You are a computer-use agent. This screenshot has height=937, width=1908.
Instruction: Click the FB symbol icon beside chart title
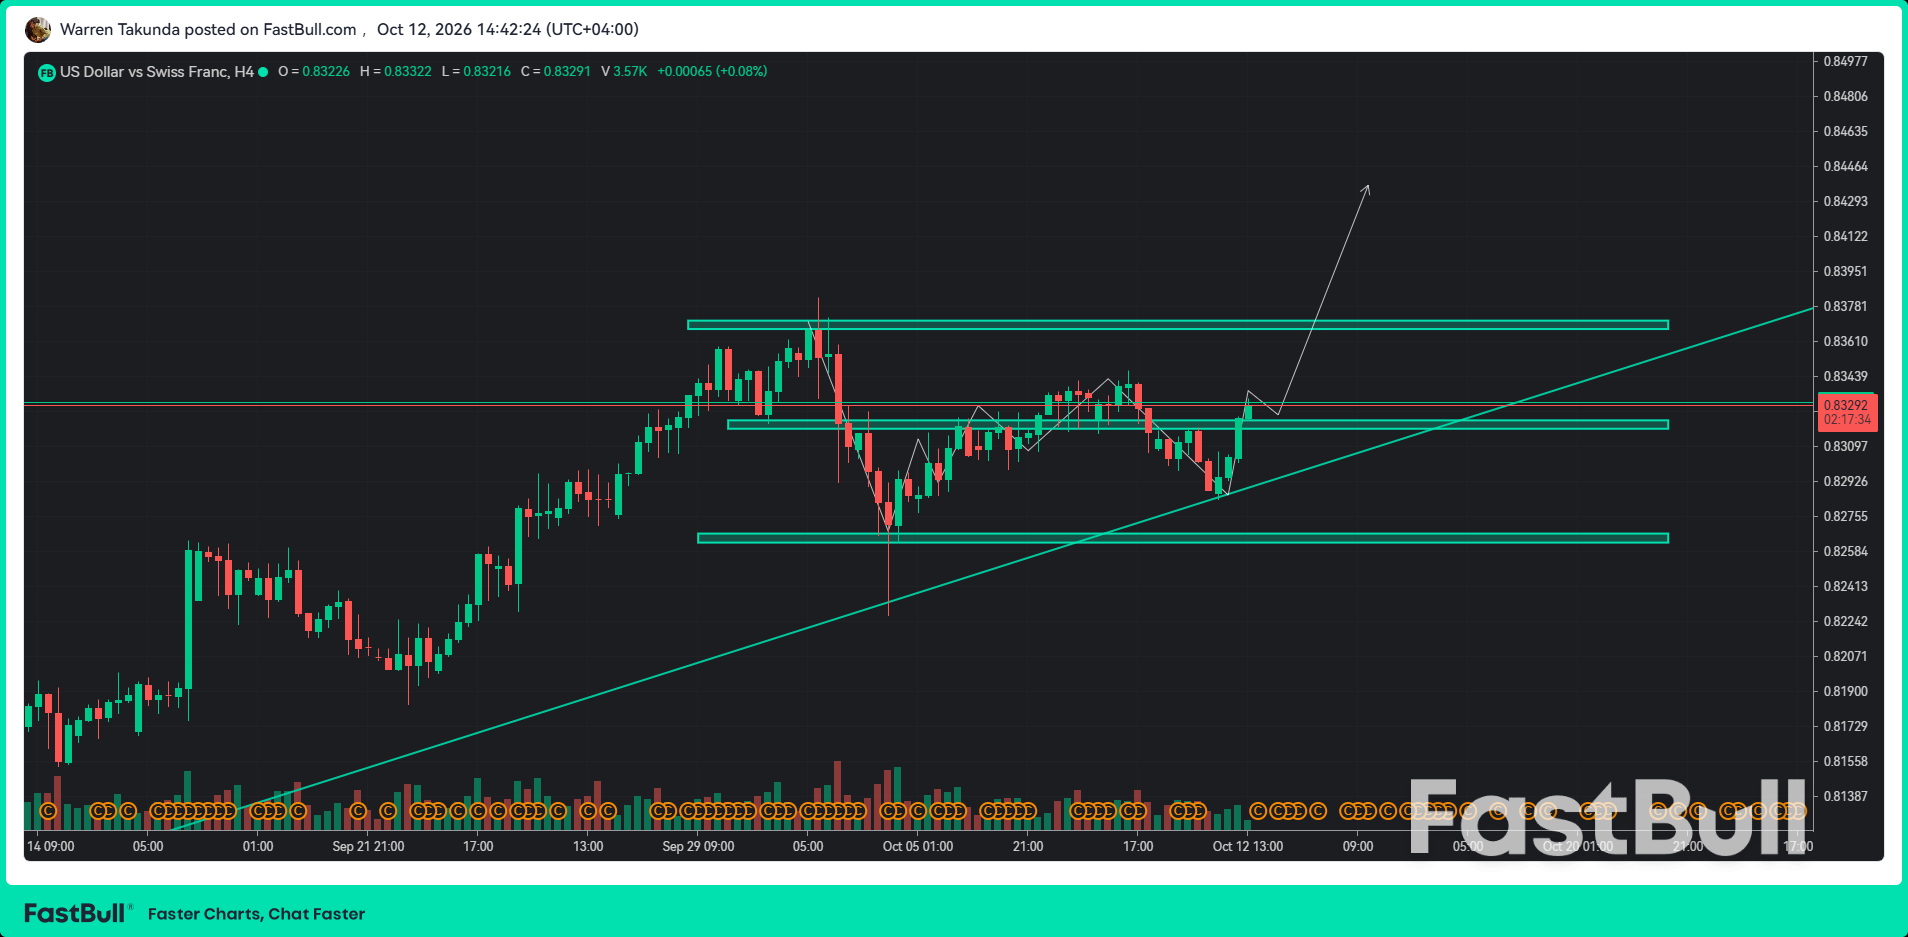pos(46,72)
